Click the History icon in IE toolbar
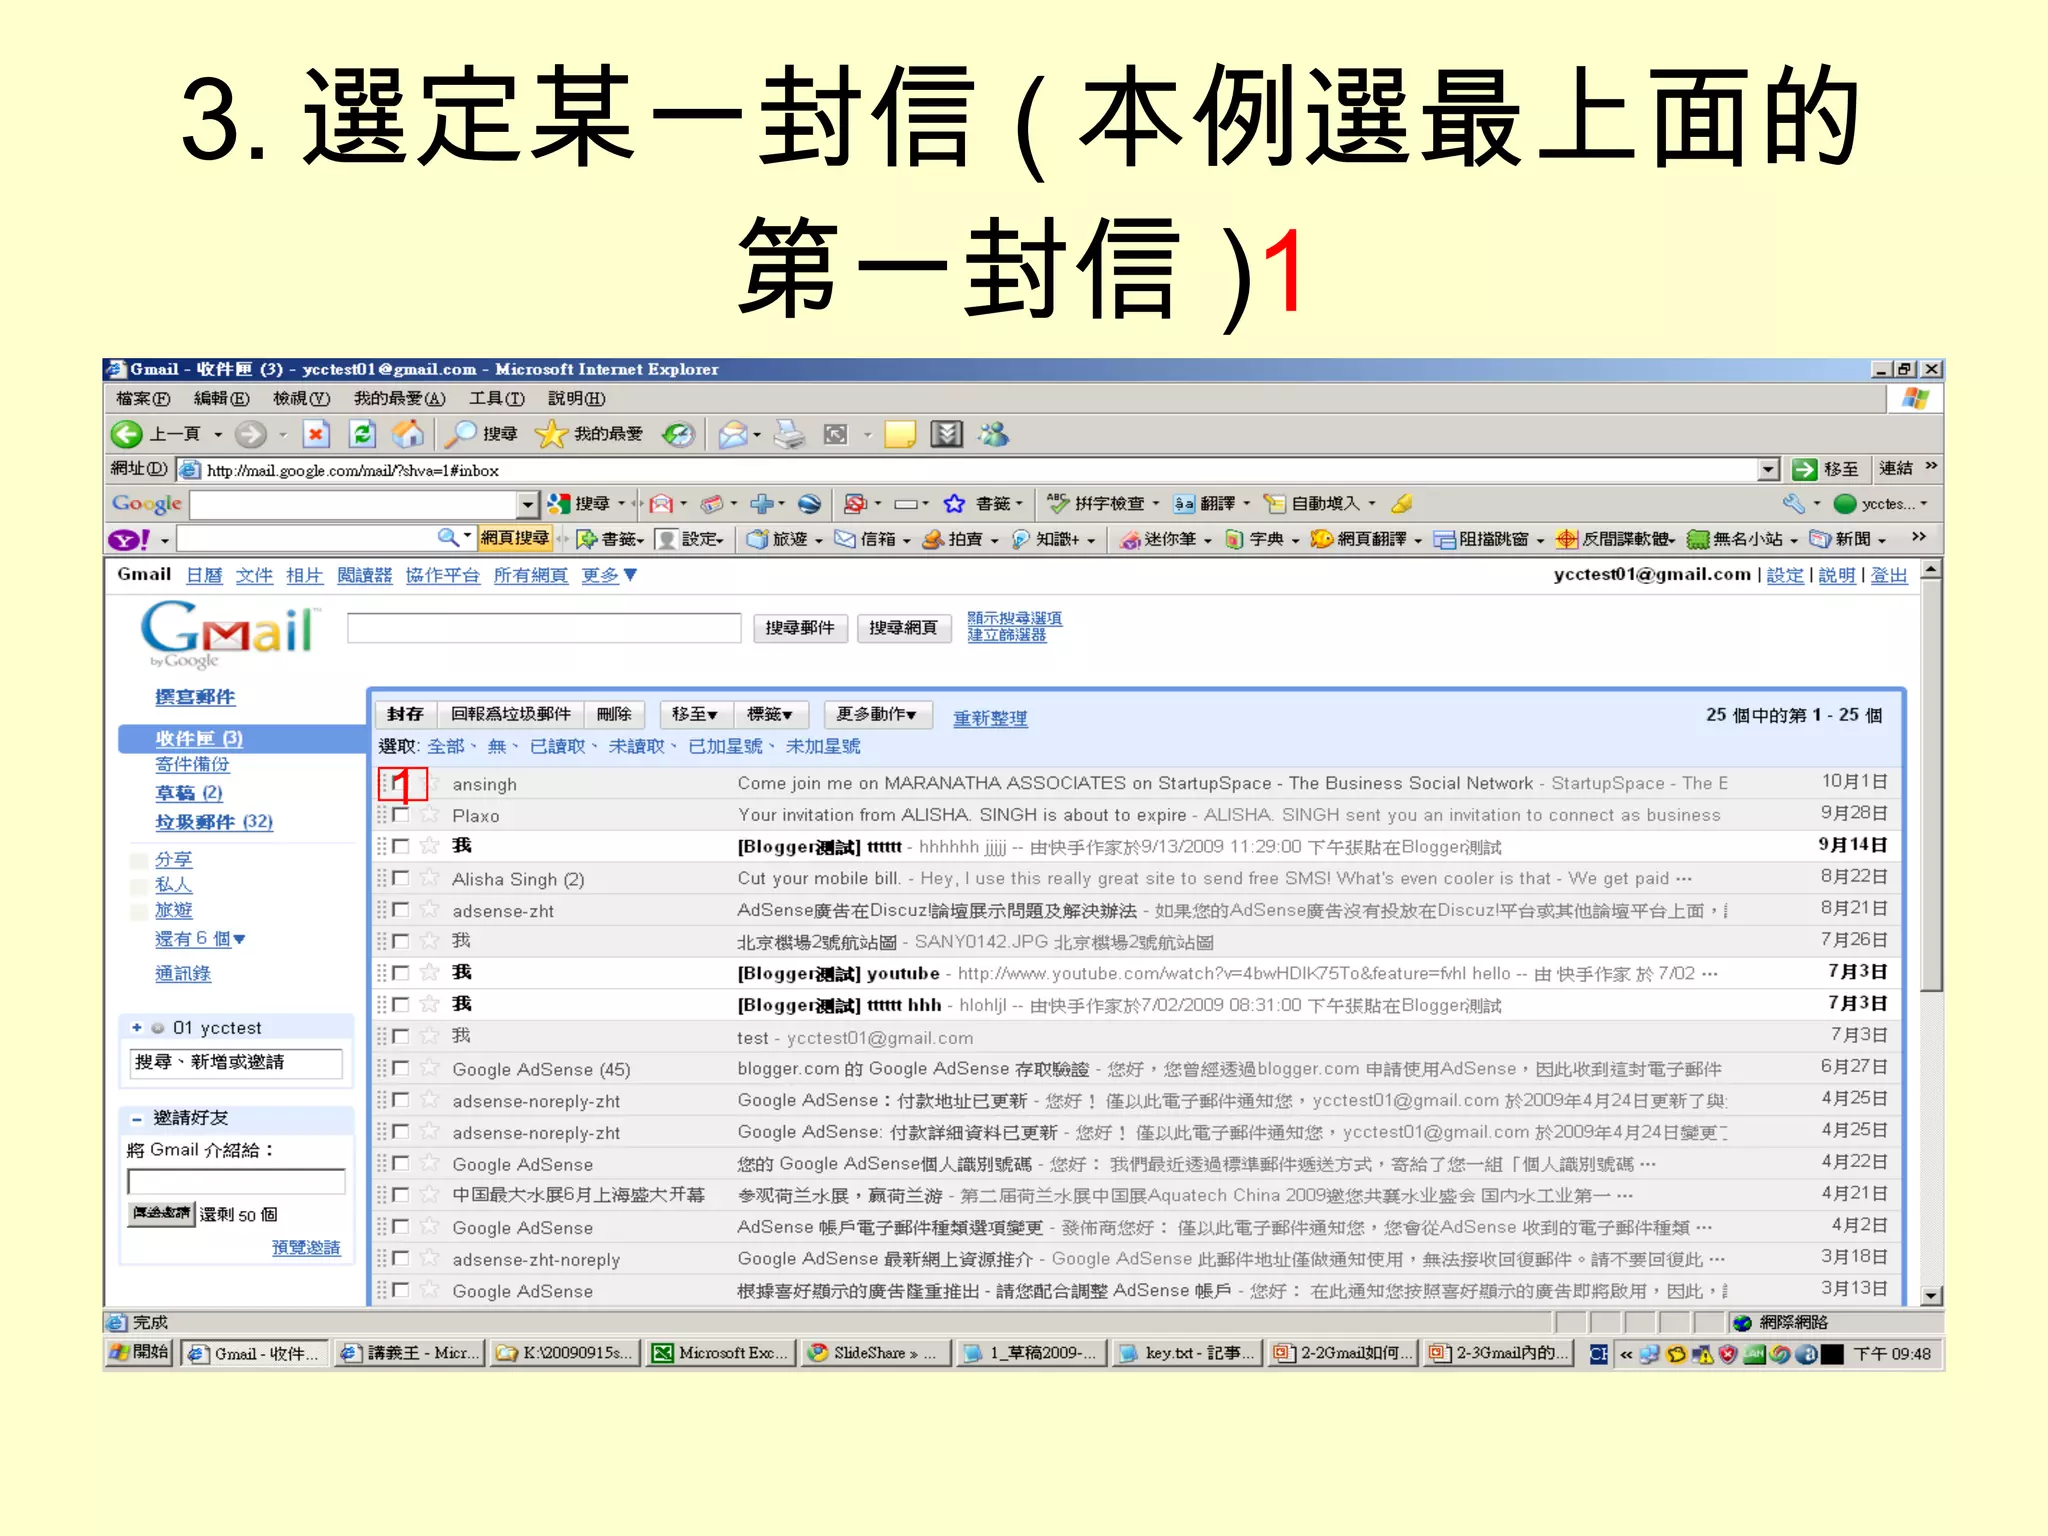 [x=678, y=434]
